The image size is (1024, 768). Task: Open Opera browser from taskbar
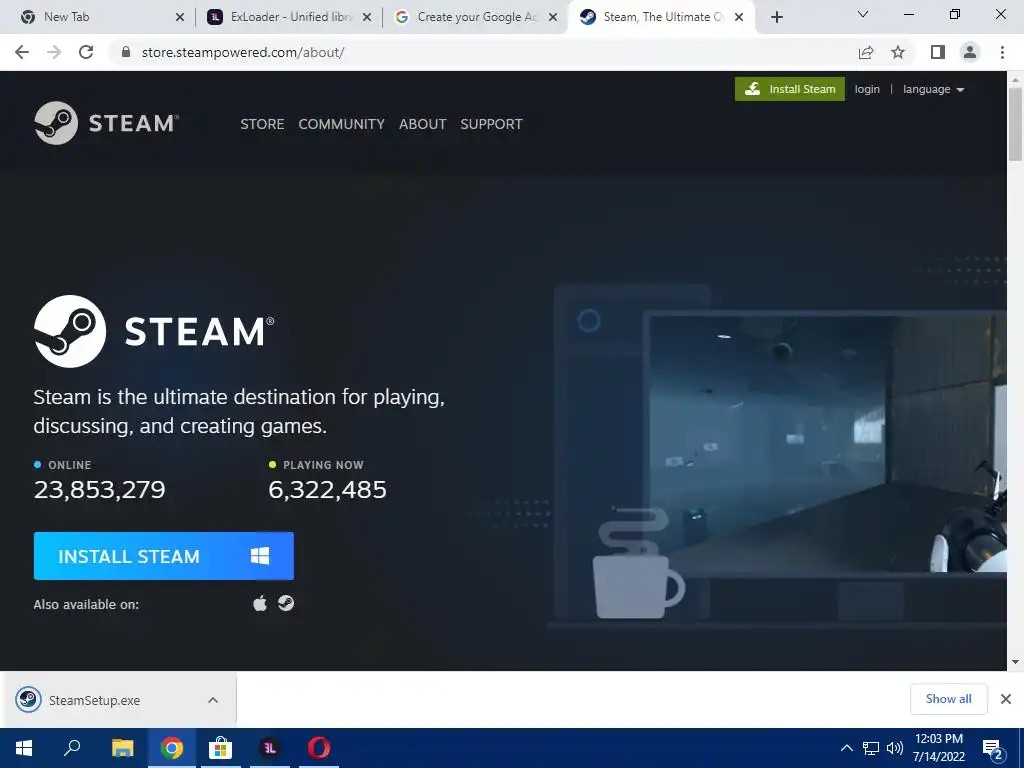pos(319,748)
